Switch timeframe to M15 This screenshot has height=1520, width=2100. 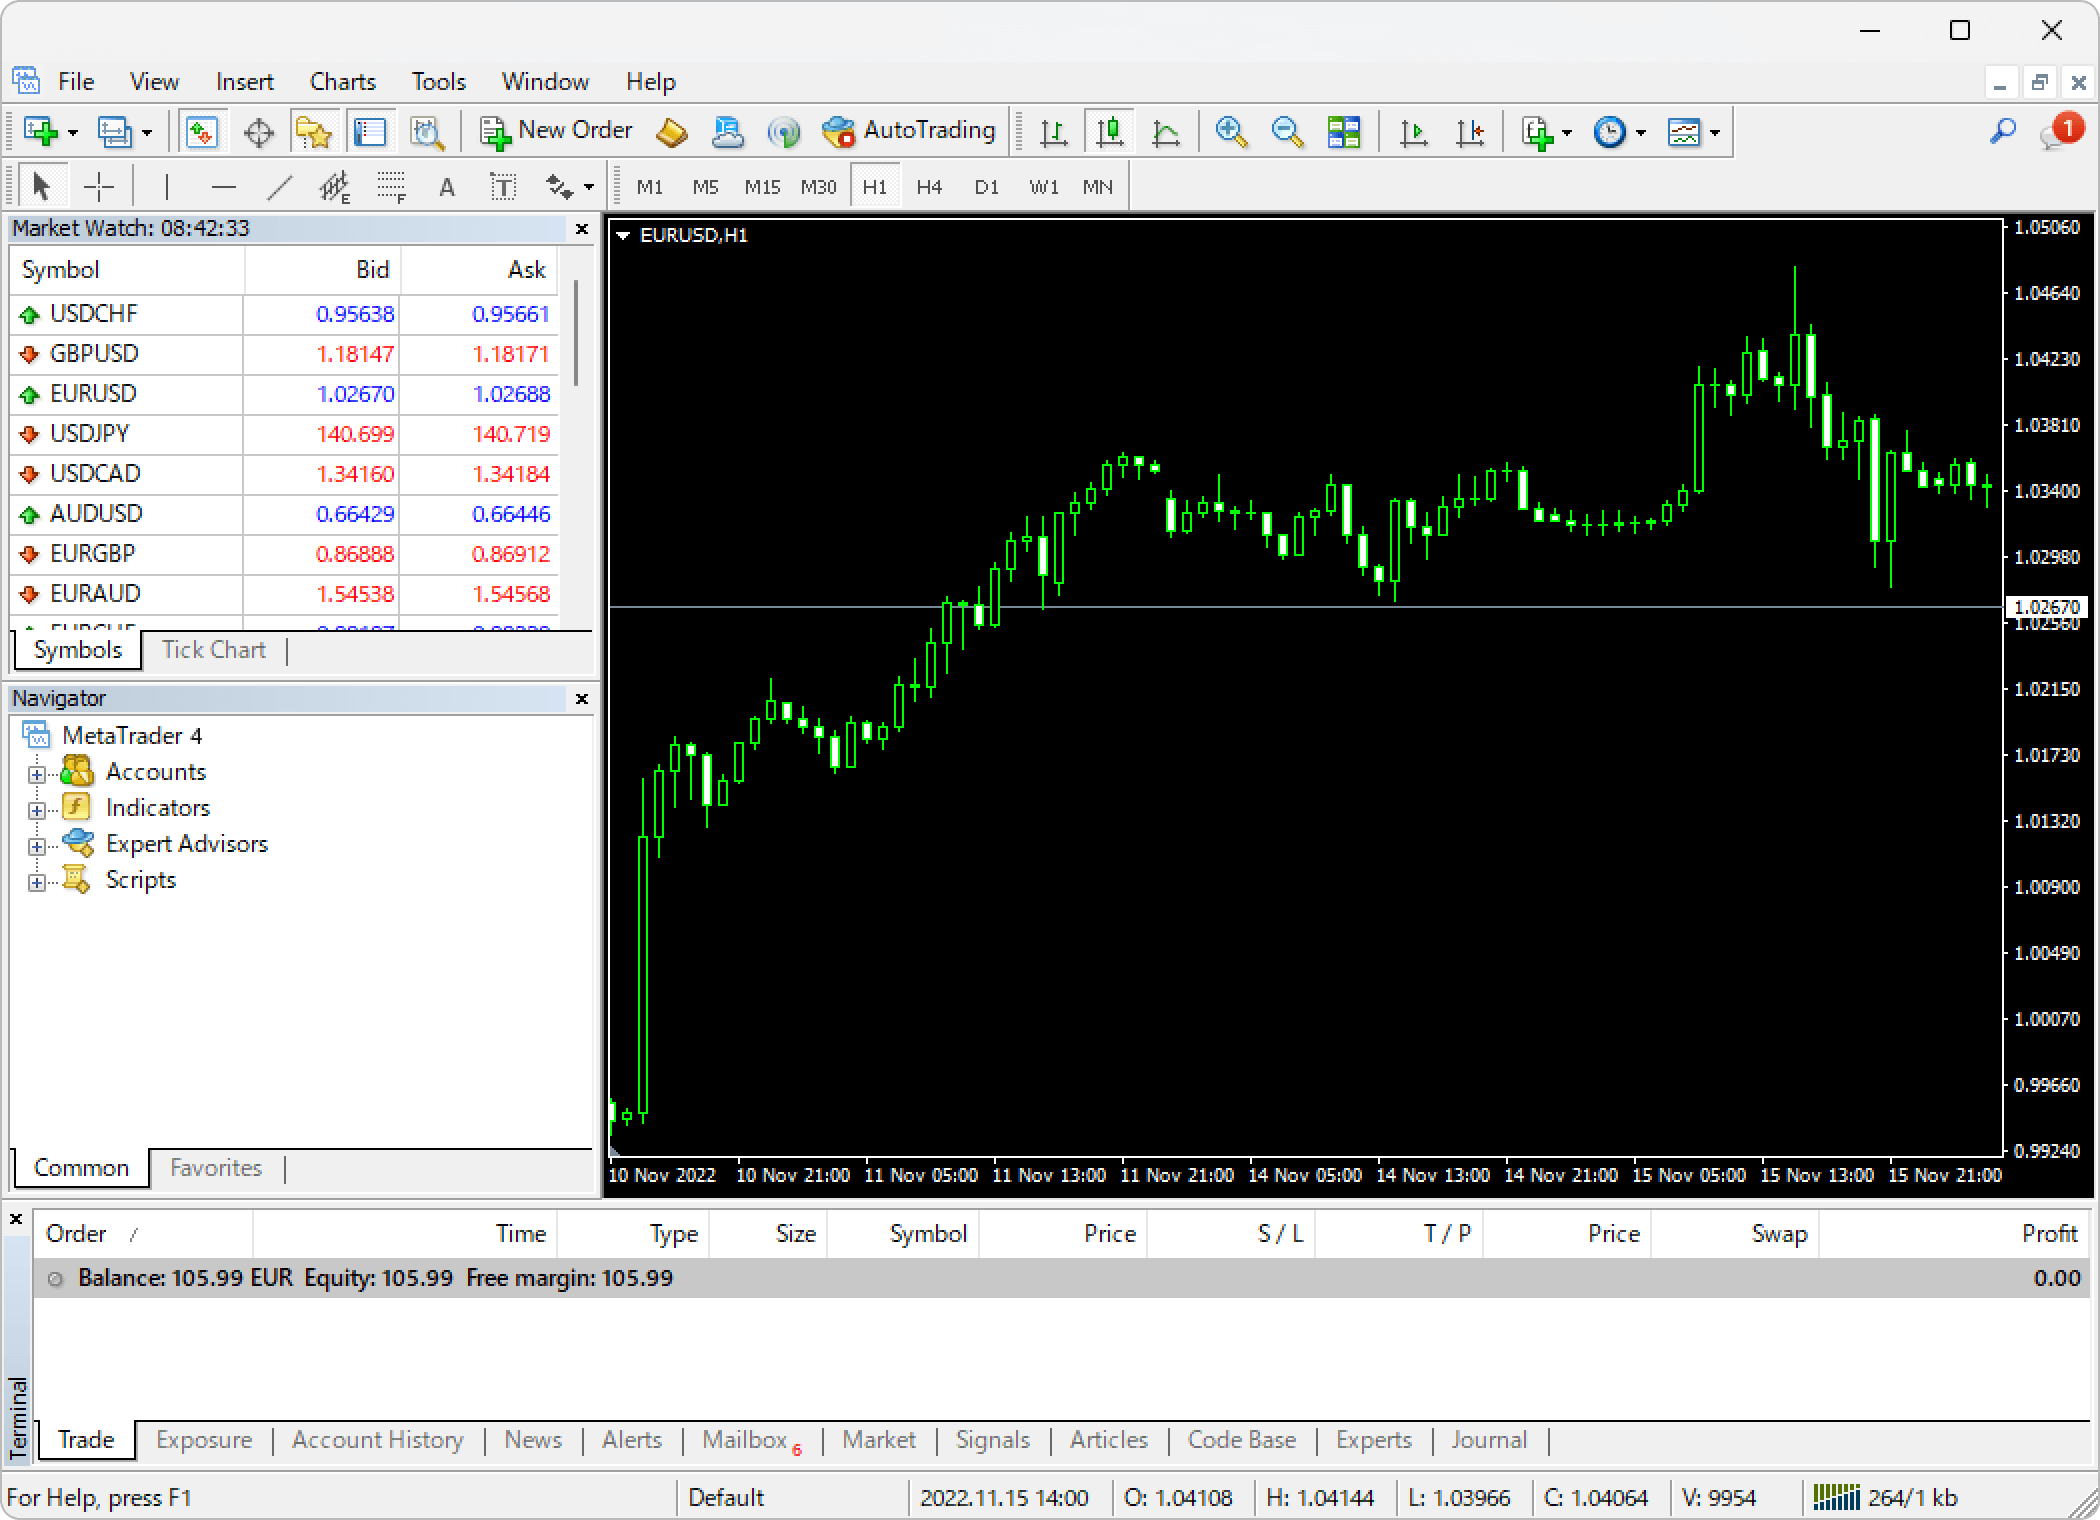pos(762,187)
